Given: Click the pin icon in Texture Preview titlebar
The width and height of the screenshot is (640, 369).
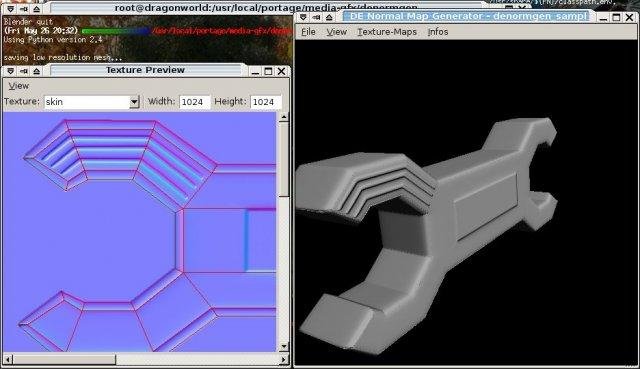Looking at the screenshot, I should click(24, 71).
